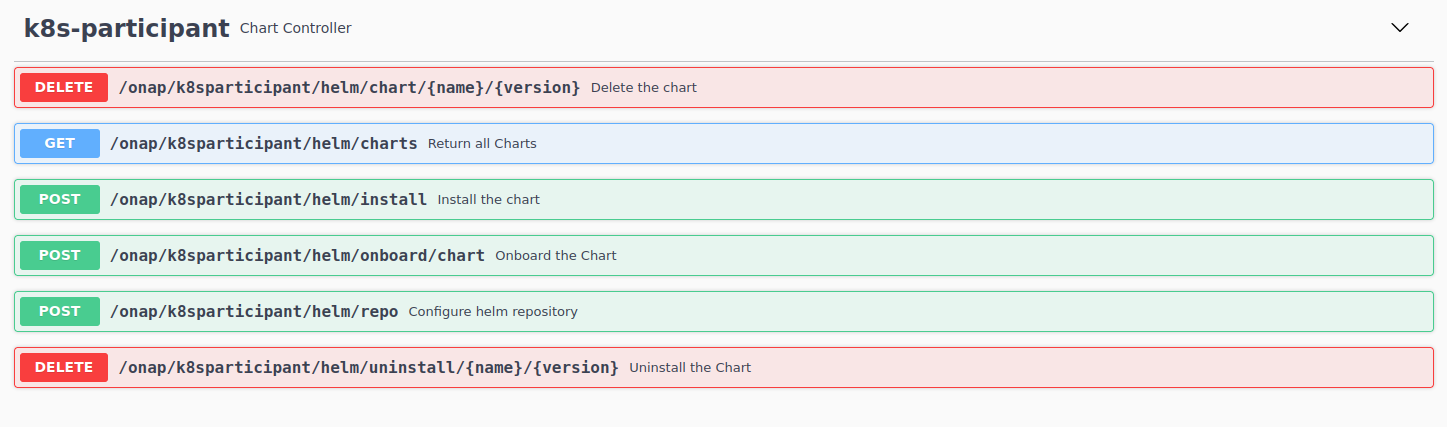Click the k8s-participant tag heading
This screenshot has width=1447, height=427.
127,28
